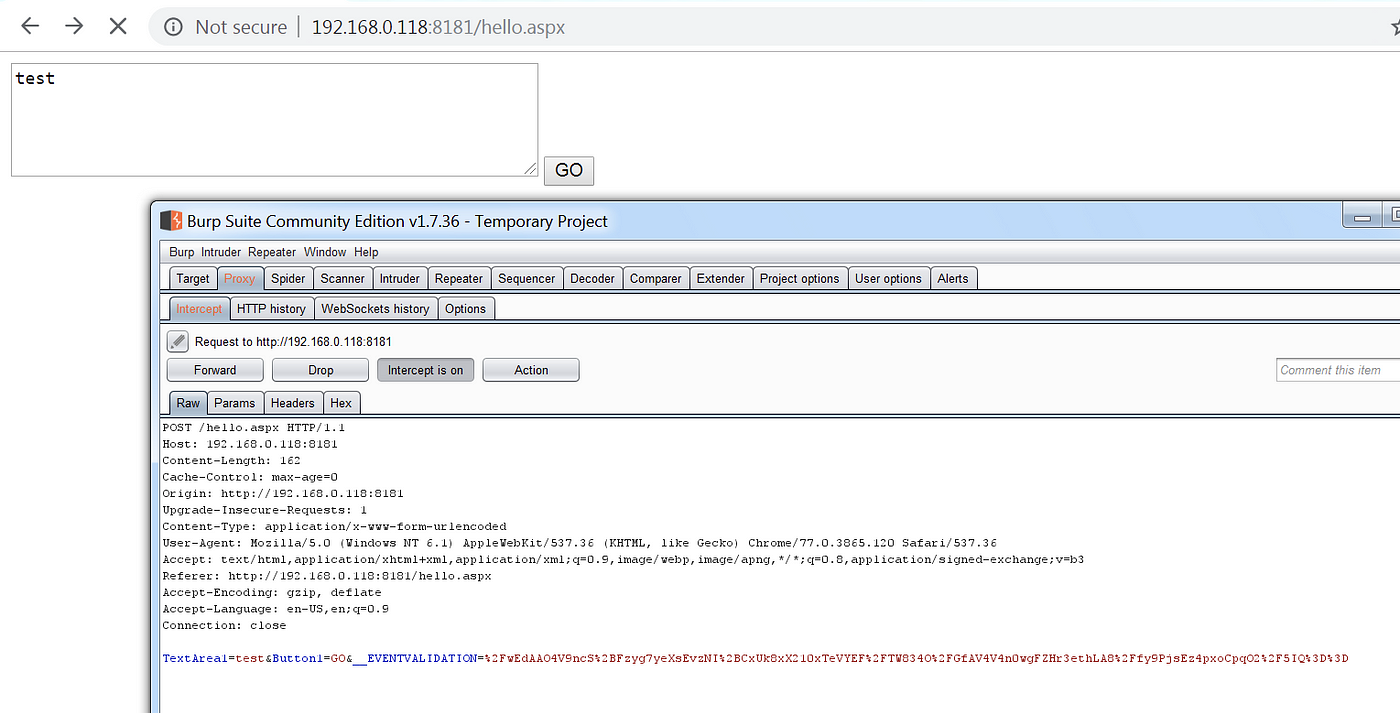Open the User options tab
The width and height of the screenshot is (1400, 713).
tap(888, 279)
